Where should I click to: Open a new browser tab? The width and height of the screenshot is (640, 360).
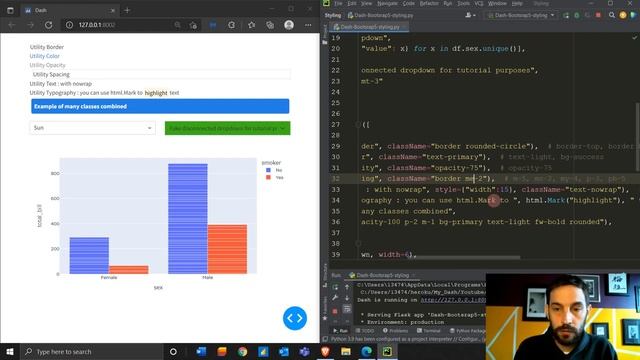point(127,10)
